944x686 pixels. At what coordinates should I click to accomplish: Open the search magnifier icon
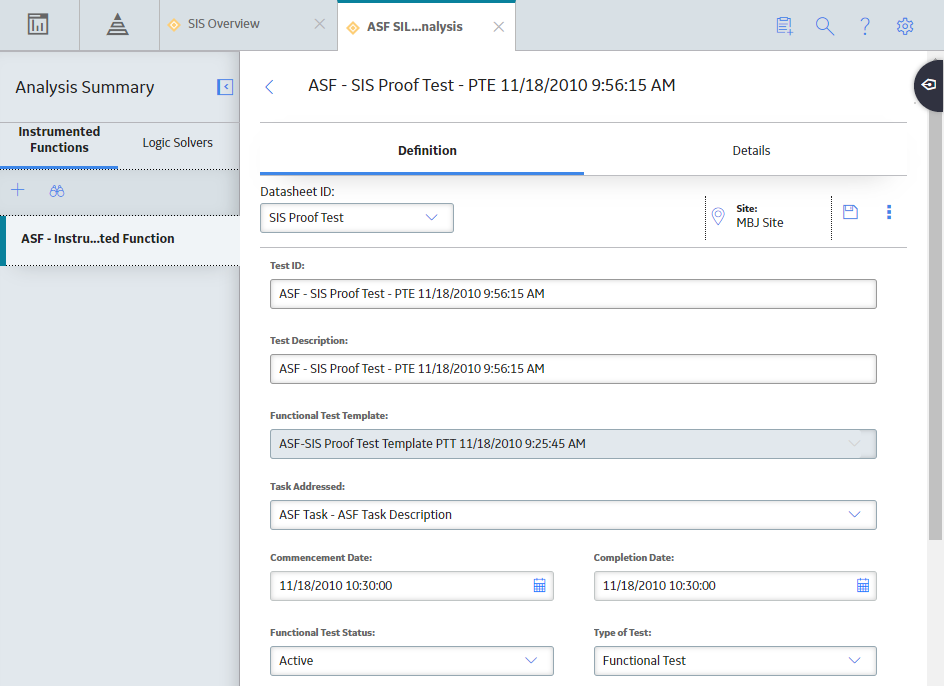pyautogui.click(x=824, y=26)
